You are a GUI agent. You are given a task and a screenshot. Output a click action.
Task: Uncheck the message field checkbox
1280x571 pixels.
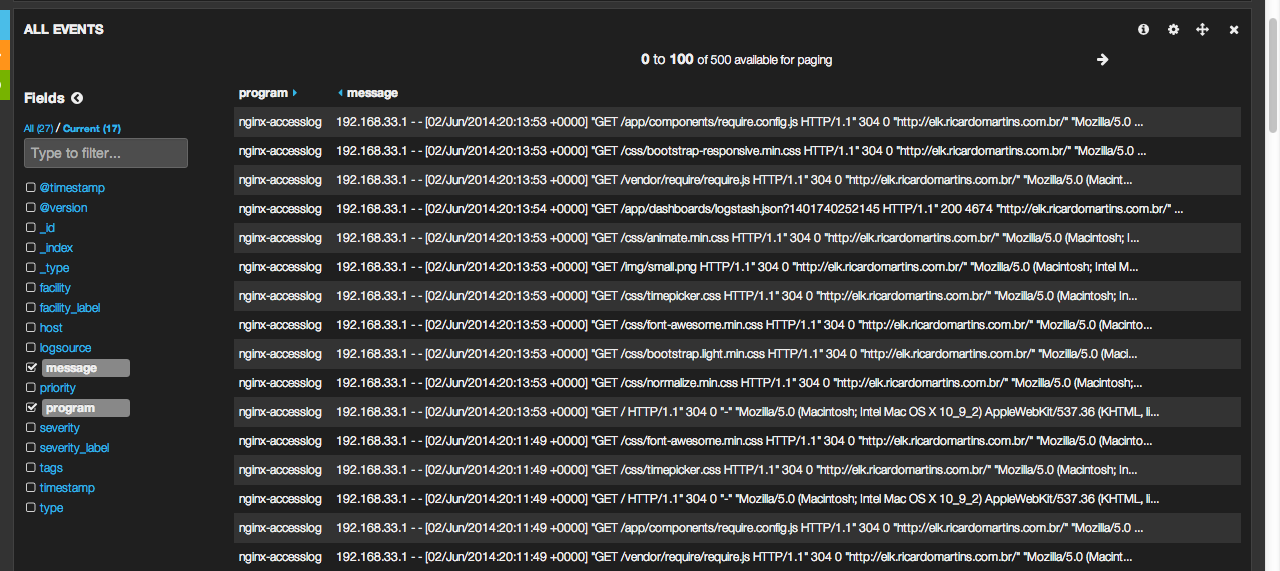coord(31,368)
